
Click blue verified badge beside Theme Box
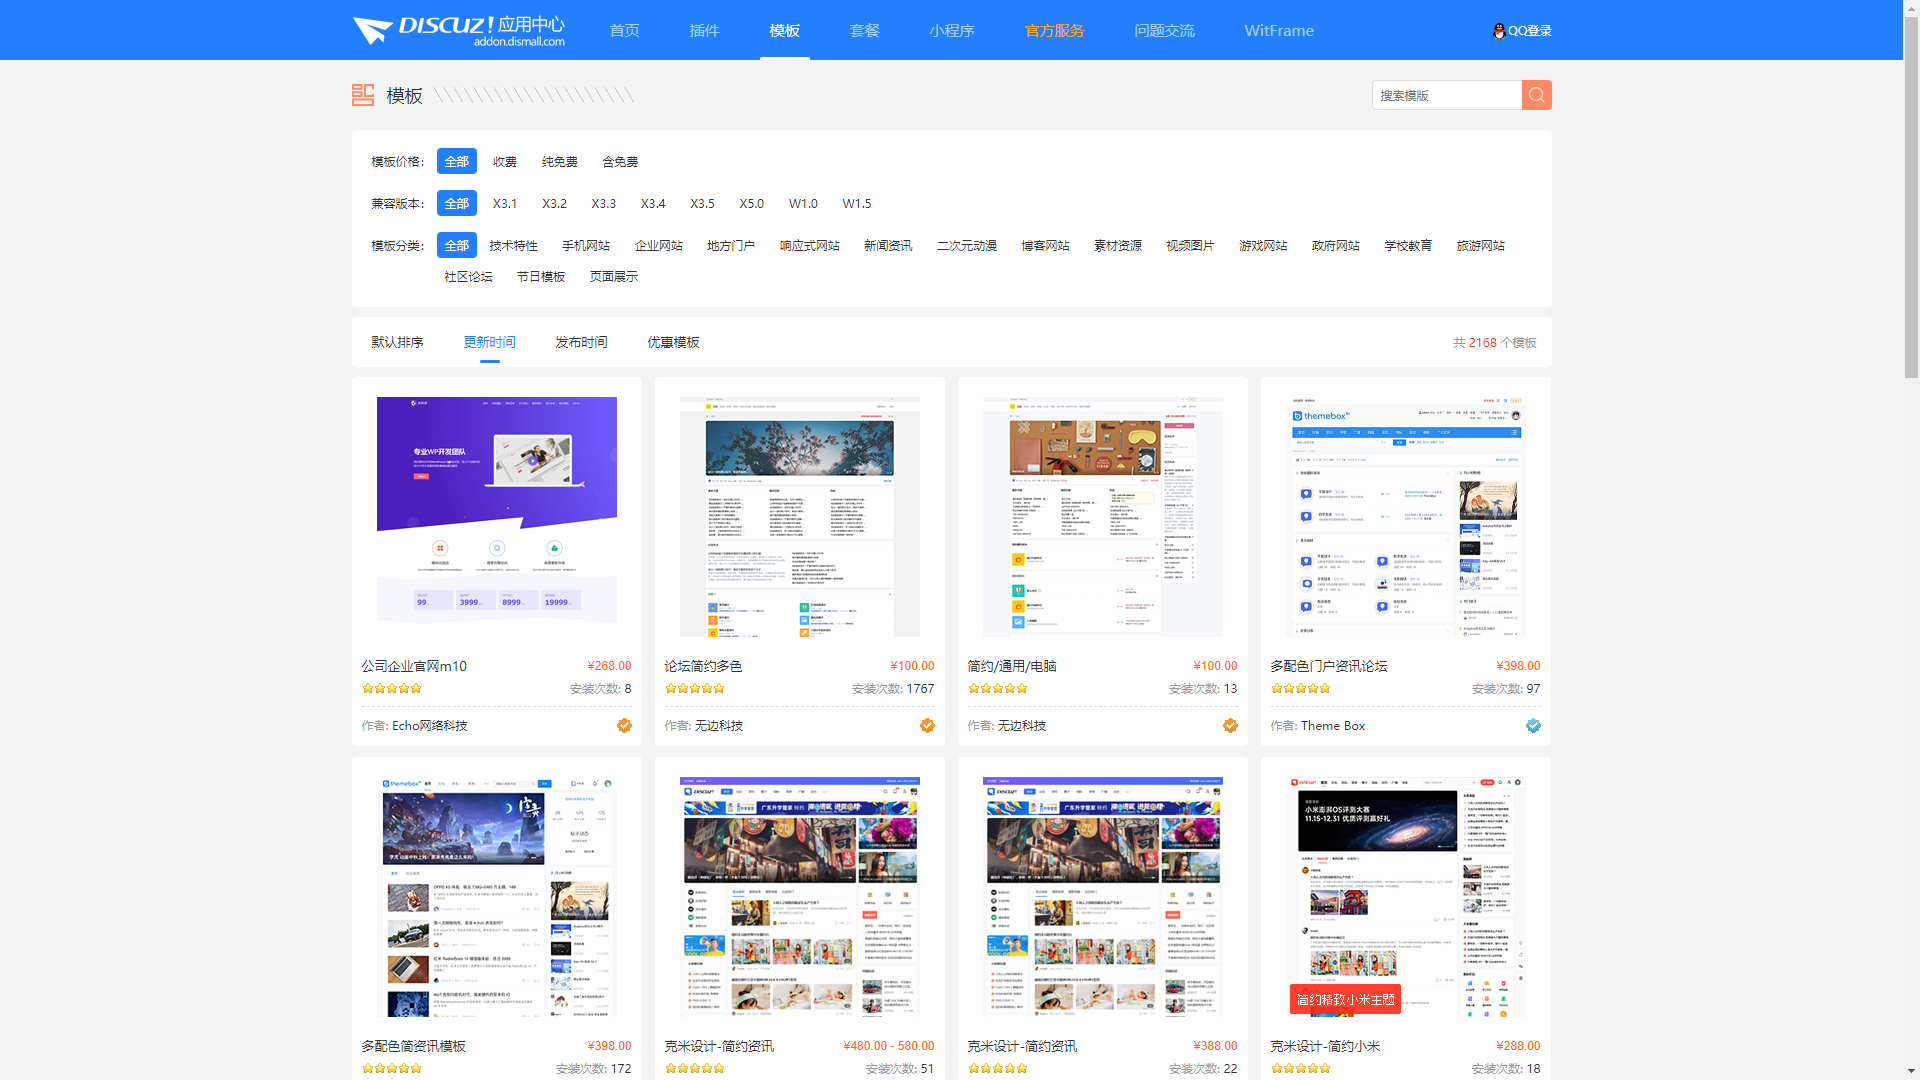coord(1533,726)
